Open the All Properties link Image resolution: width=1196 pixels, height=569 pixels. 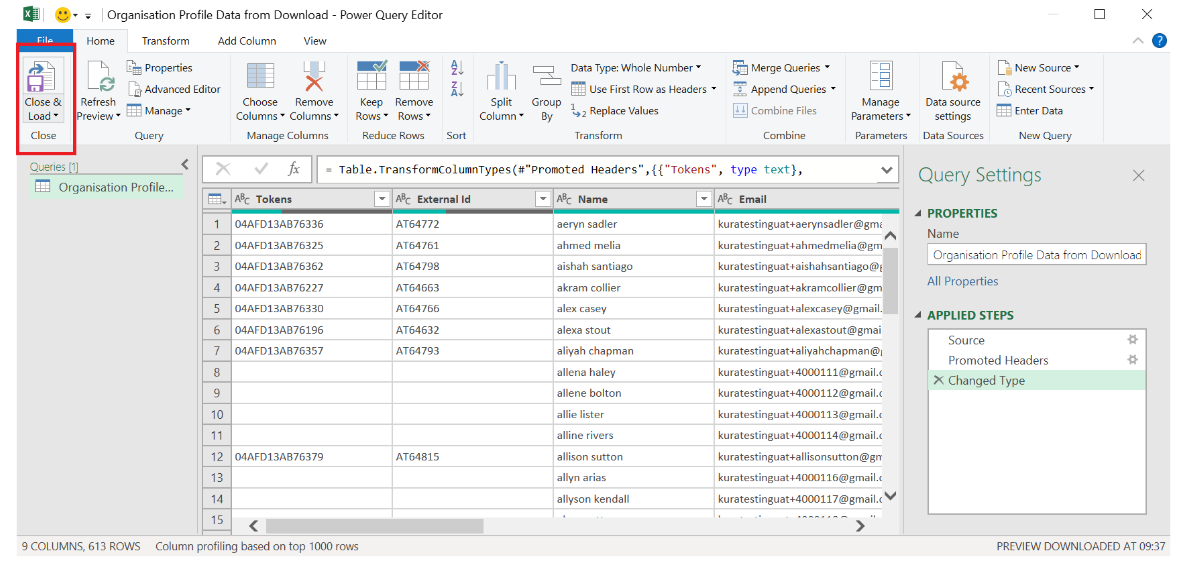point(963,281)
